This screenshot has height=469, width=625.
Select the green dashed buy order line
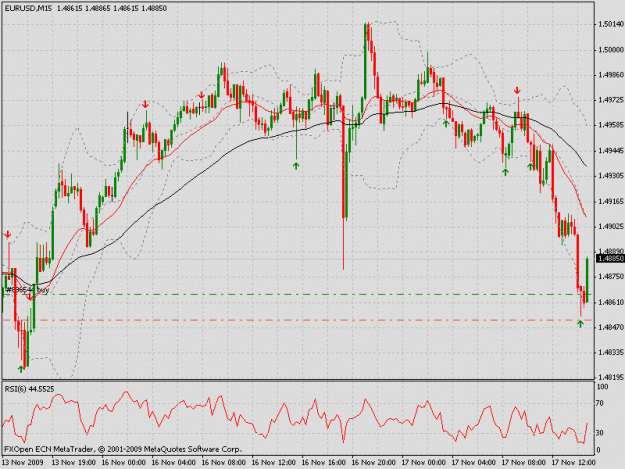click(297, 295)
